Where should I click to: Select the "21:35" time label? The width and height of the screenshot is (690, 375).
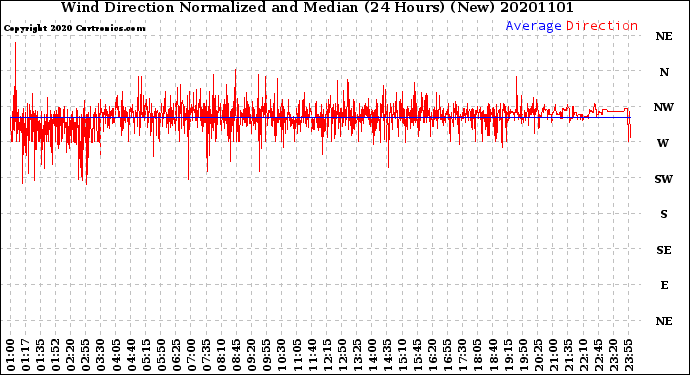567,355
